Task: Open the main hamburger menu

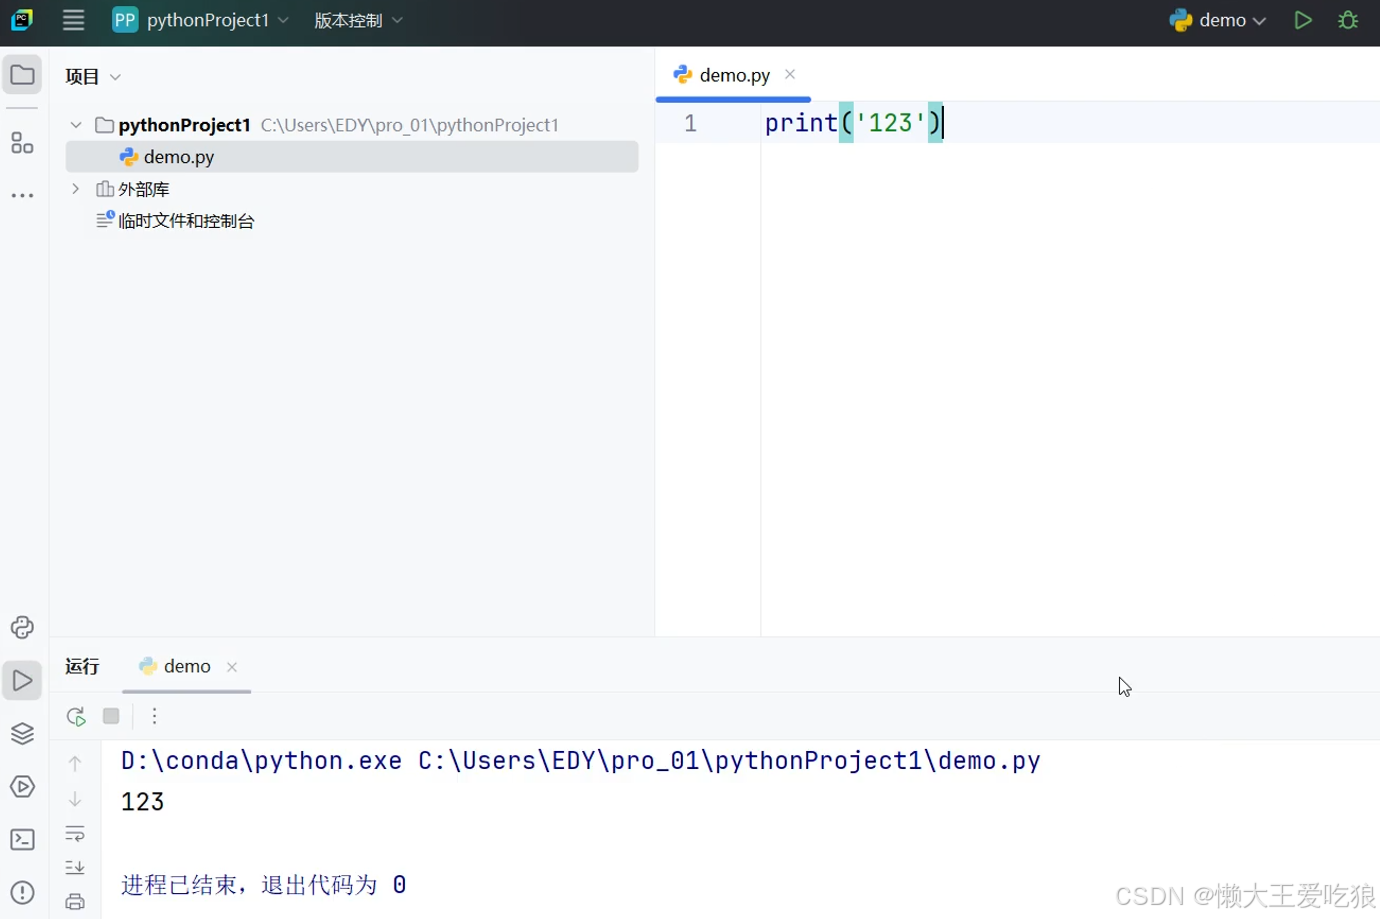Action: (x=73, y=20)
